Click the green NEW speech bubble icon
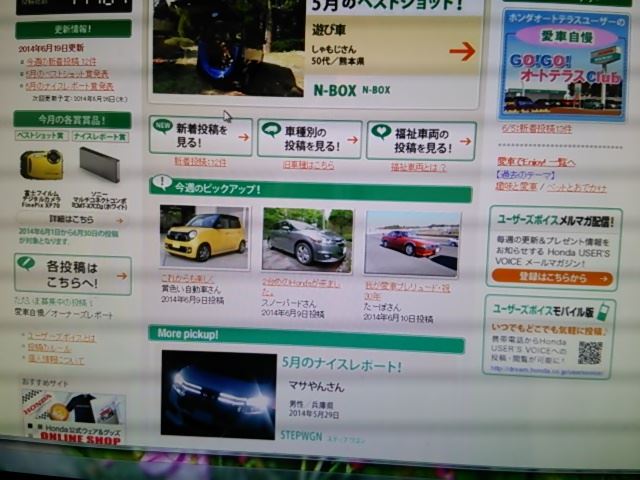 point(162,126)
